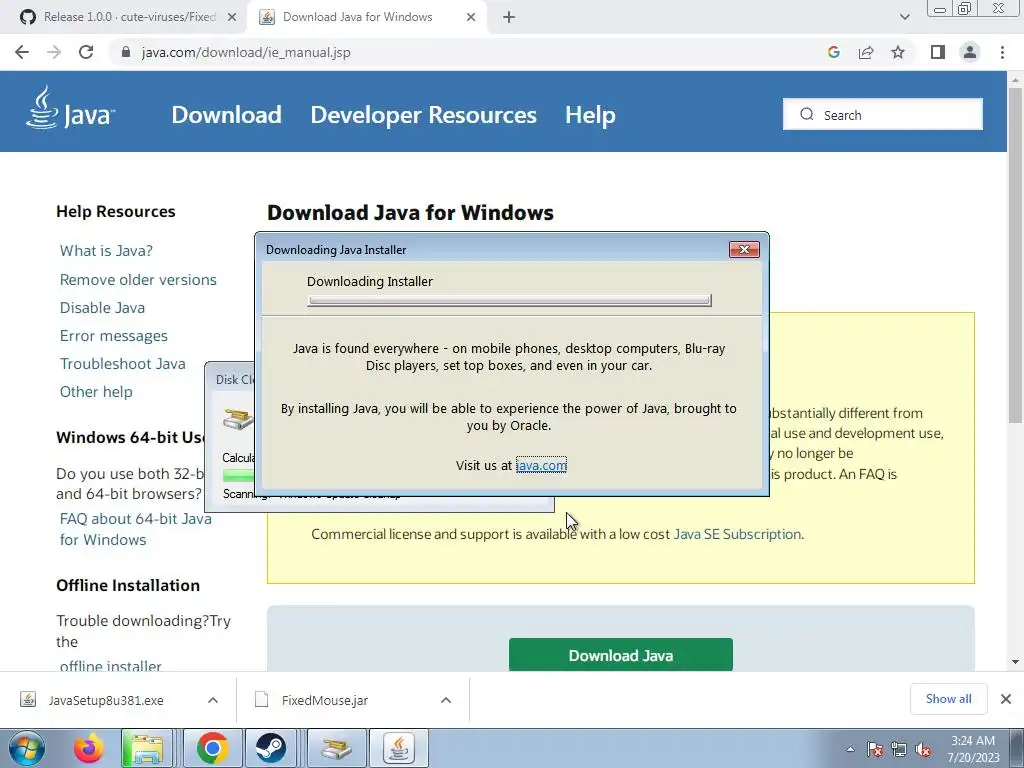1024x768 pixels.
Task: Open the Developer Resources menu
Action: [x=423, y=115]
